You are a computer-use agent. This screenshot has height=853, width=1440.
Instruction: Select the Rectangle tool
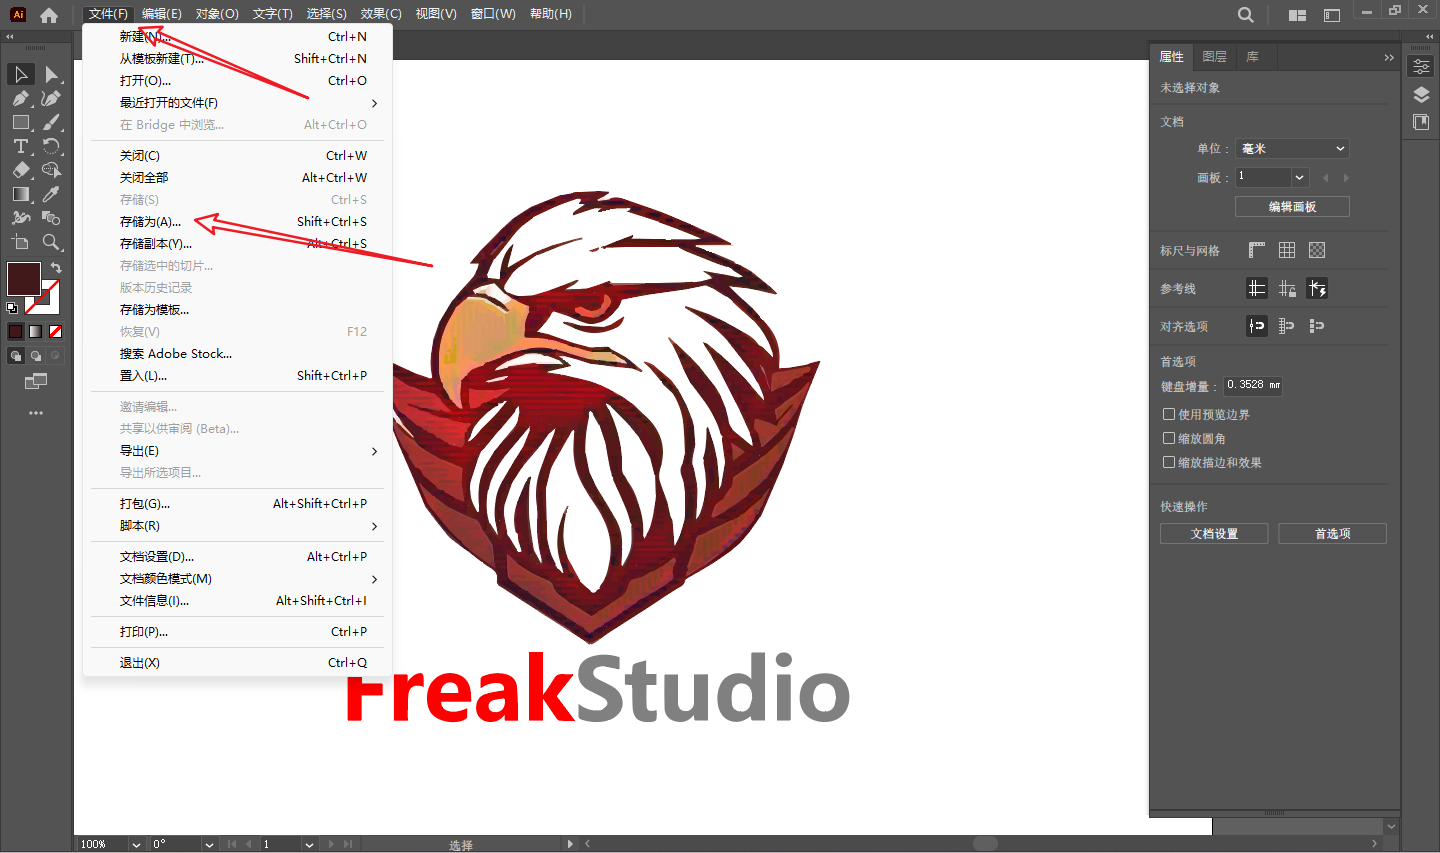[x=20, y=123]
